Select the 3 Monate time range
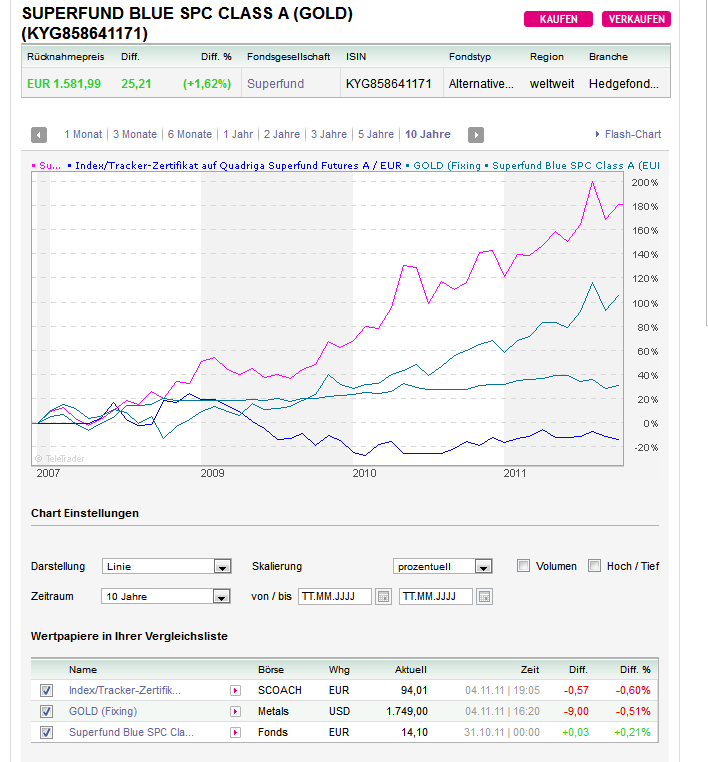 [135, 134]
